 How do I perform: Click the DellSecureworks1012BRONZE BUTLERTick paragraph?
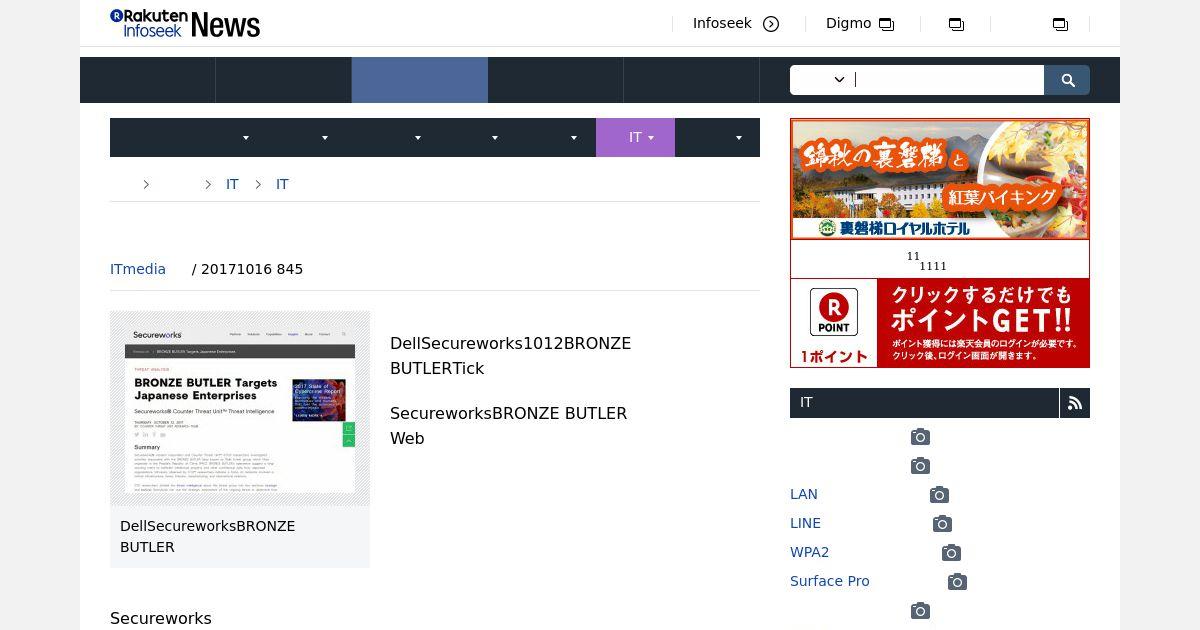coord(510,356)
